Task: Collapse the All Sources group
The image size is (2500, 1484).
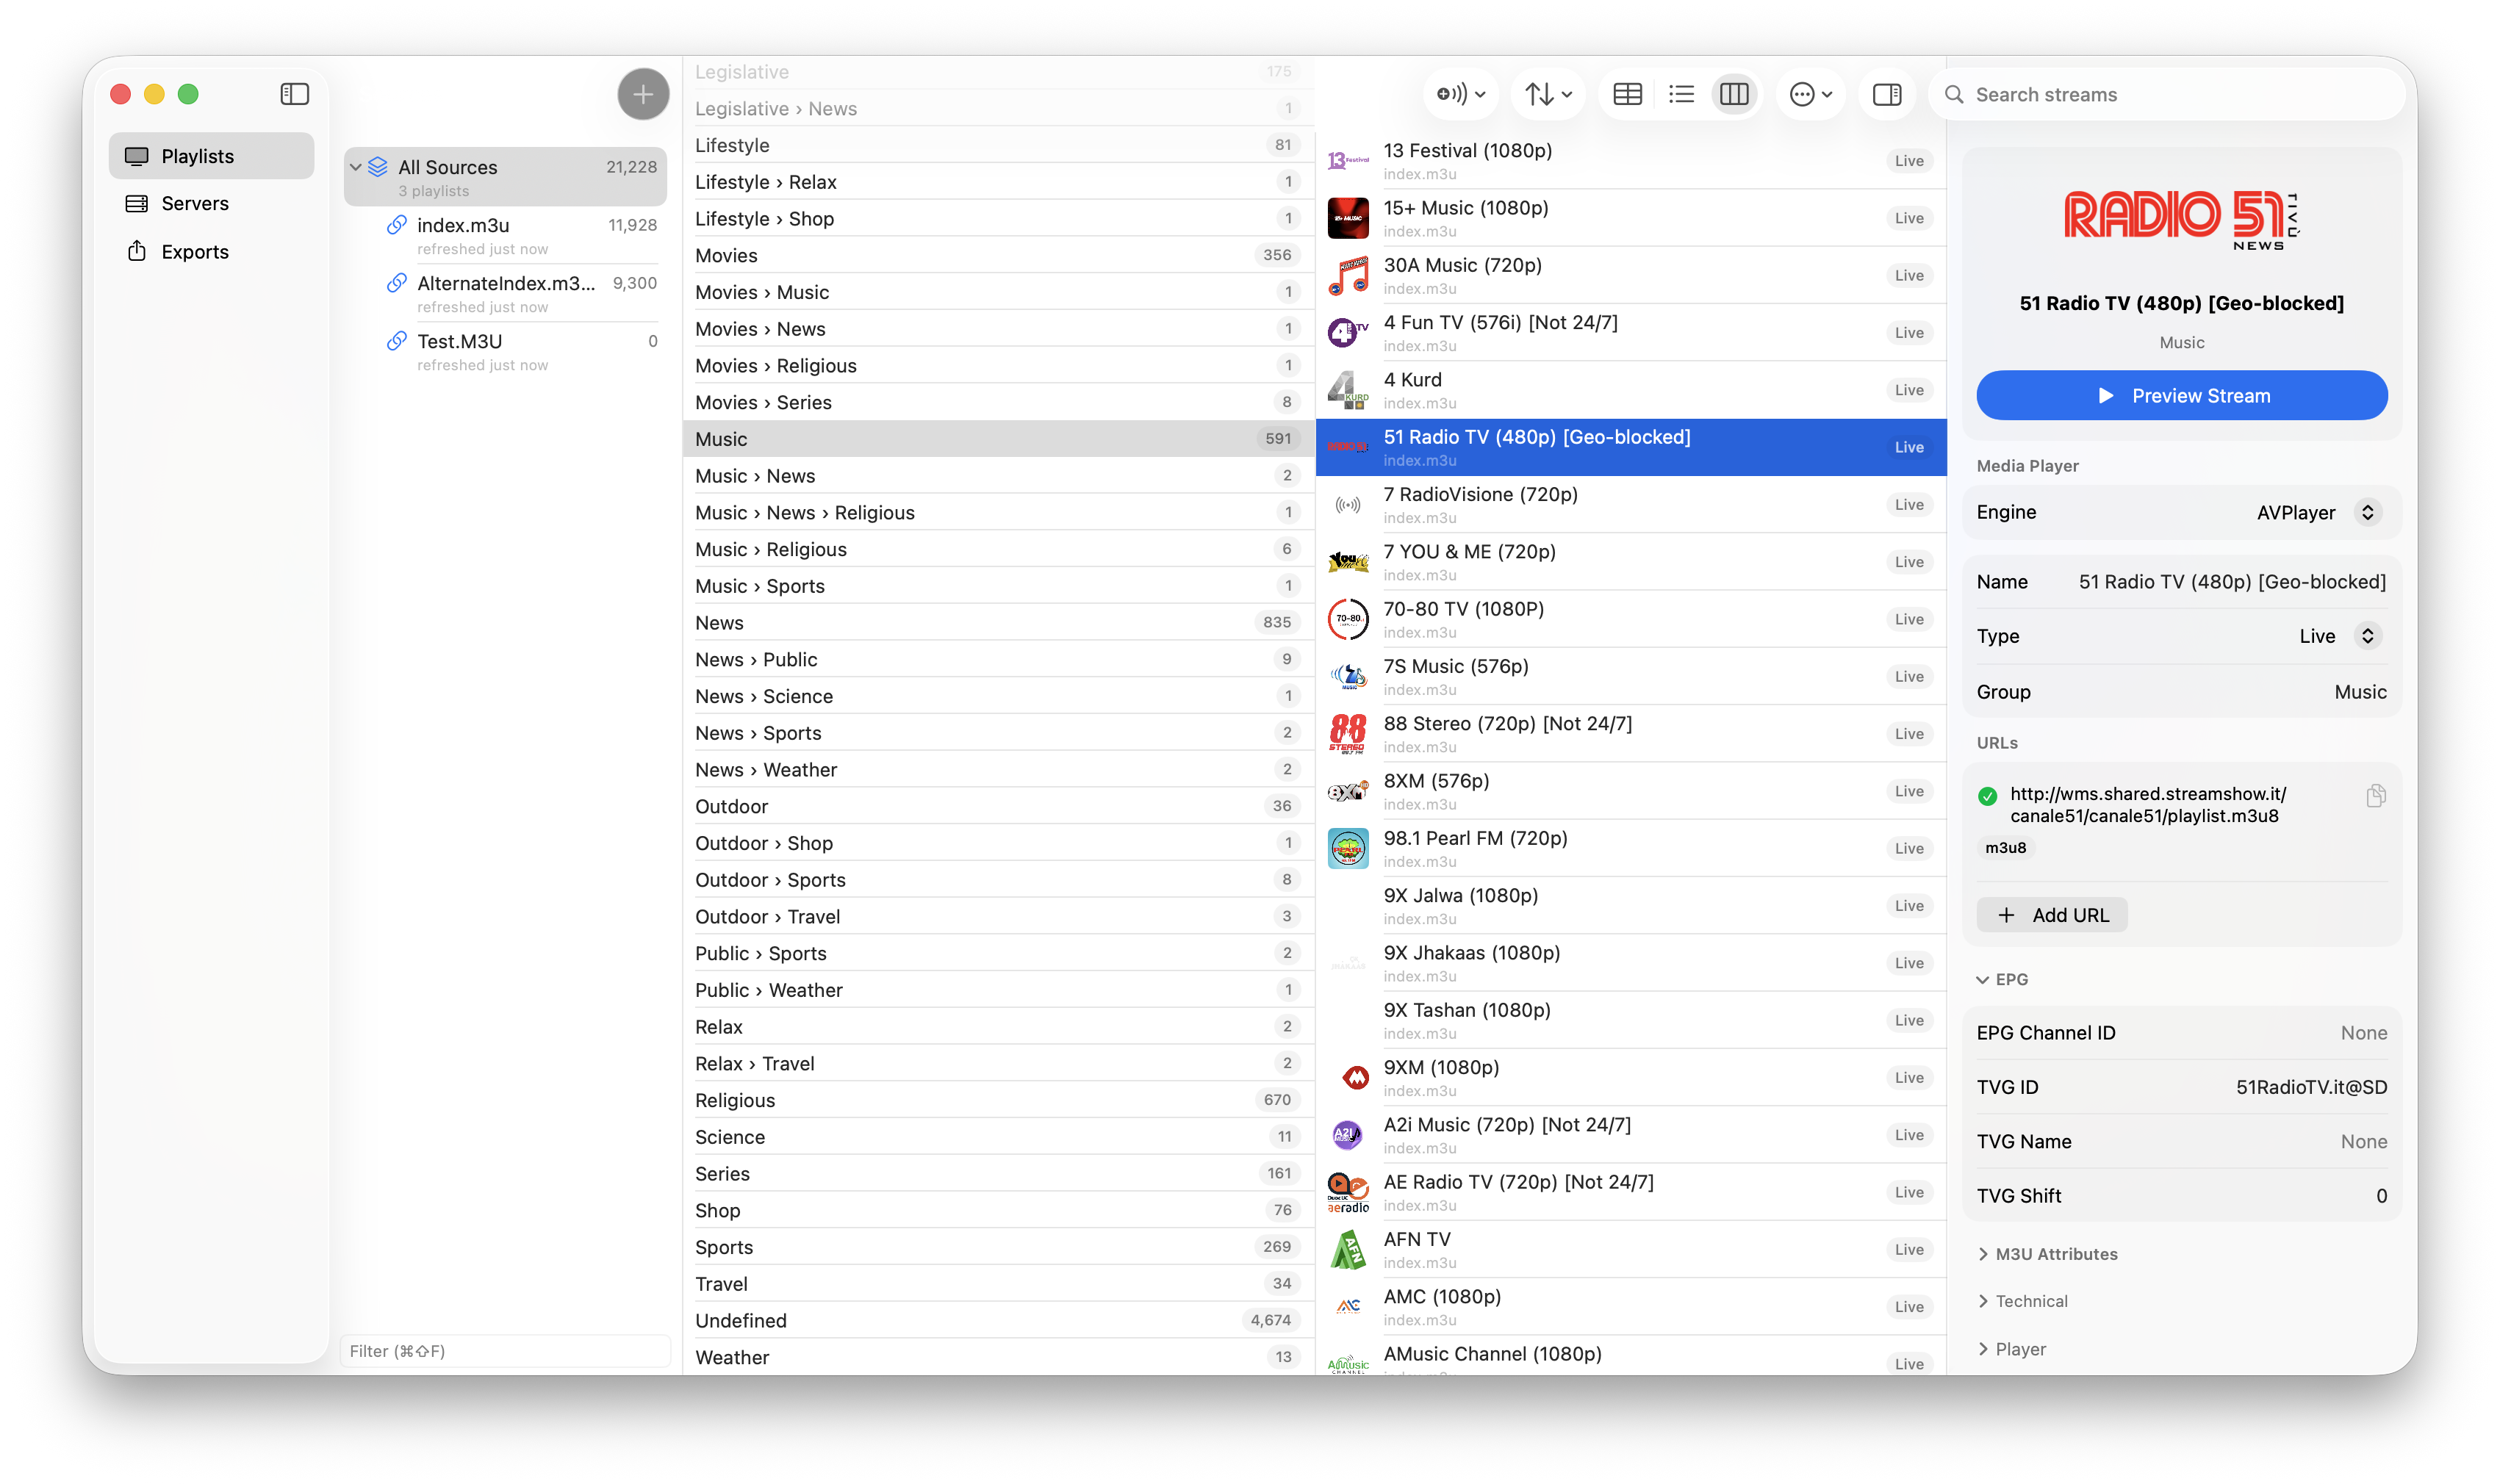Action: point(357,167)
